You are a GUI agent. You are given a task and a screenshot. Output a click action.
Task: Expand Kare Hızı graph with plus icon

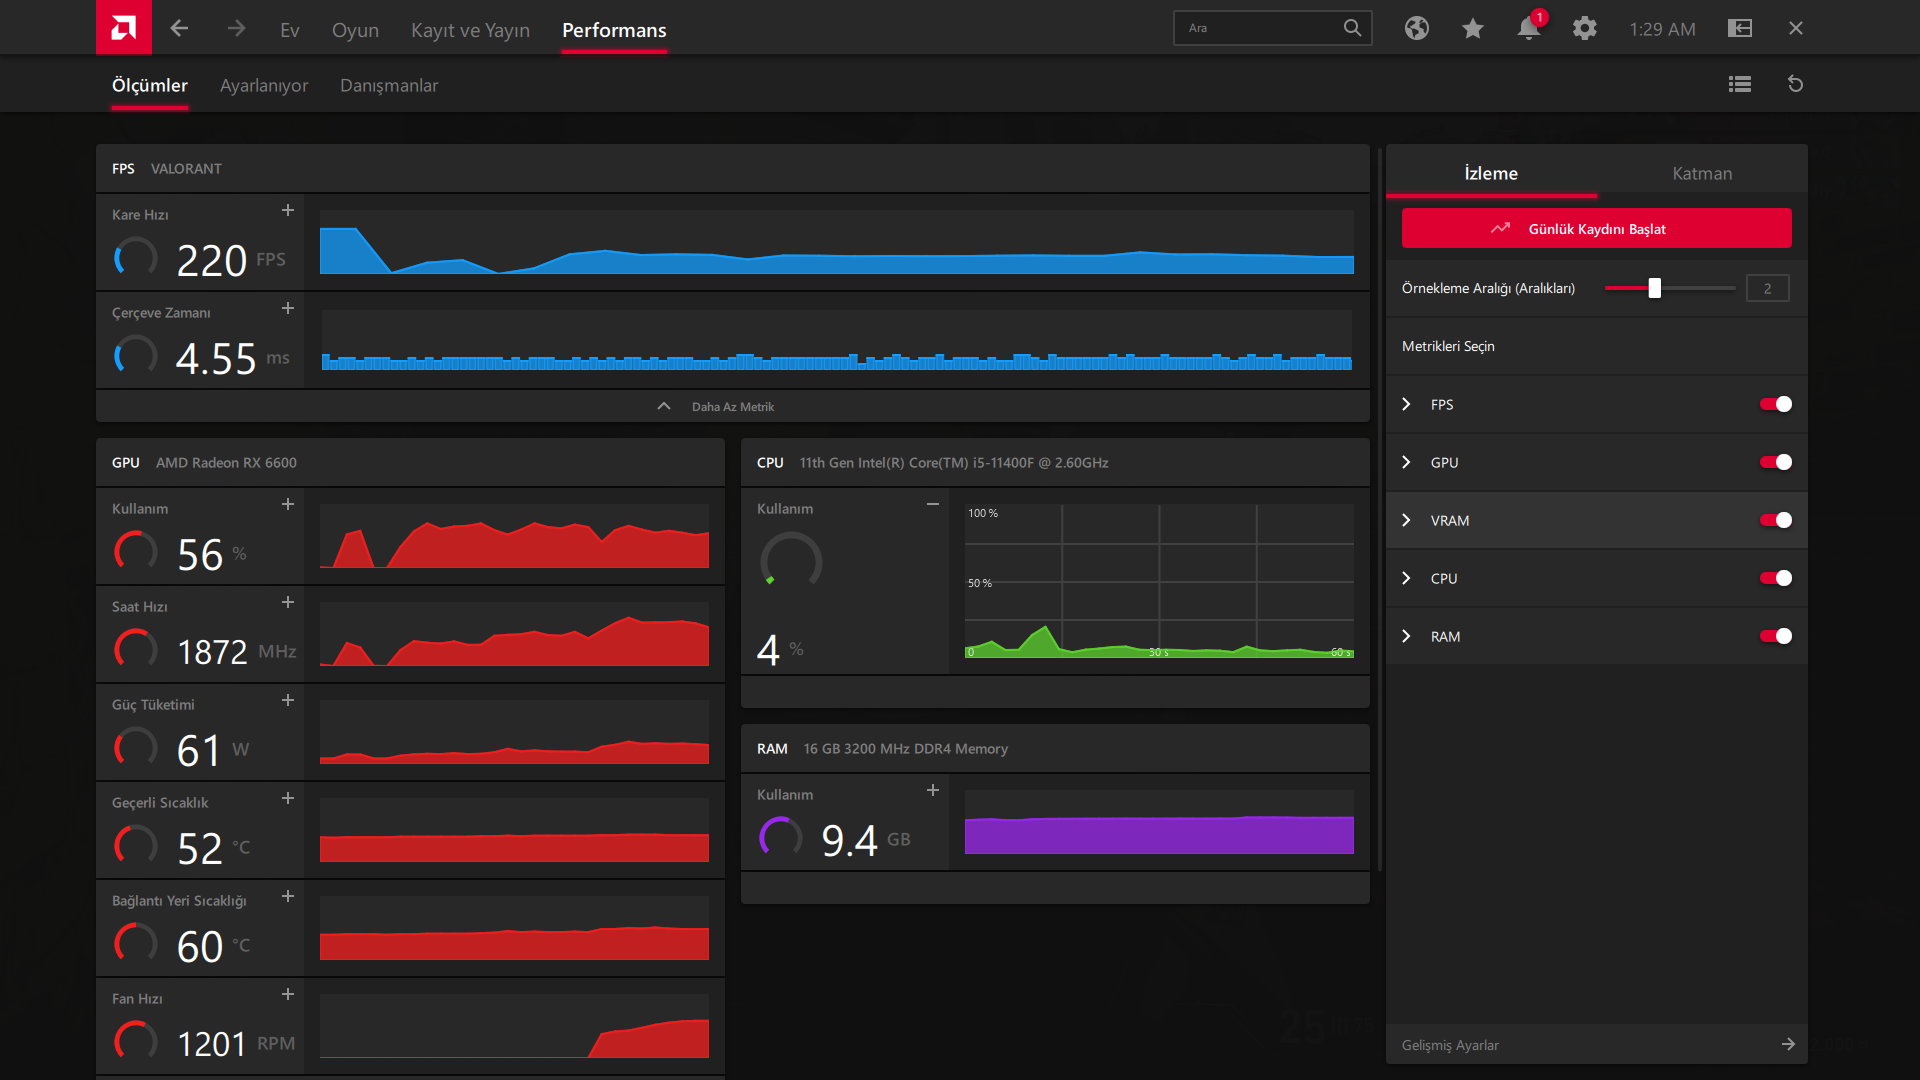[288, 211]
